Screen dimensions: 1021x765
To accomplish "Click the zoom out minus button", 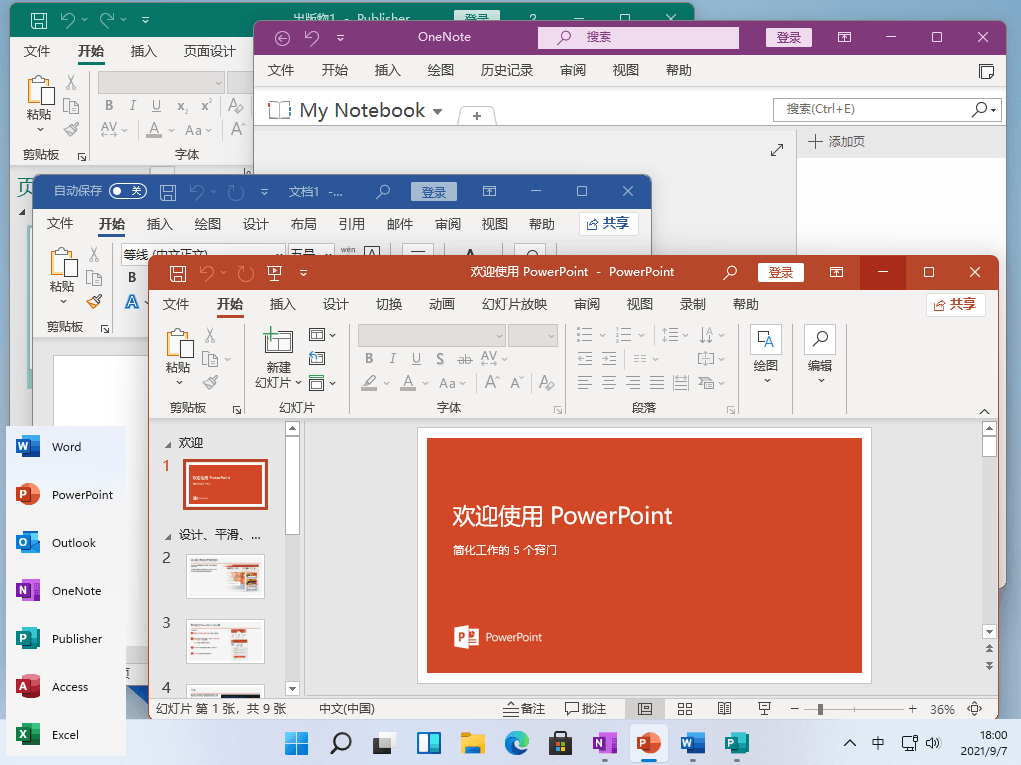I will pos(794,708).
